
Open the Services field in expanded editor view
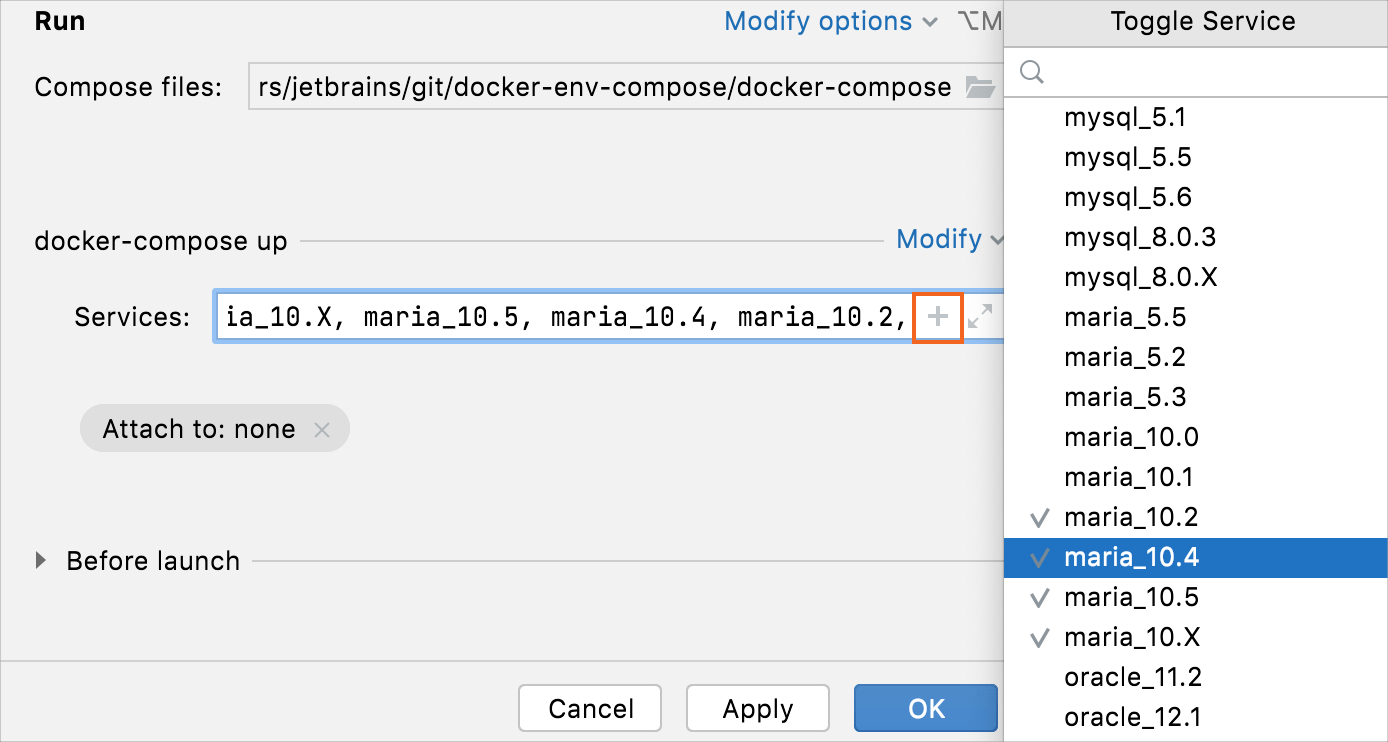(x=979, y=316)
